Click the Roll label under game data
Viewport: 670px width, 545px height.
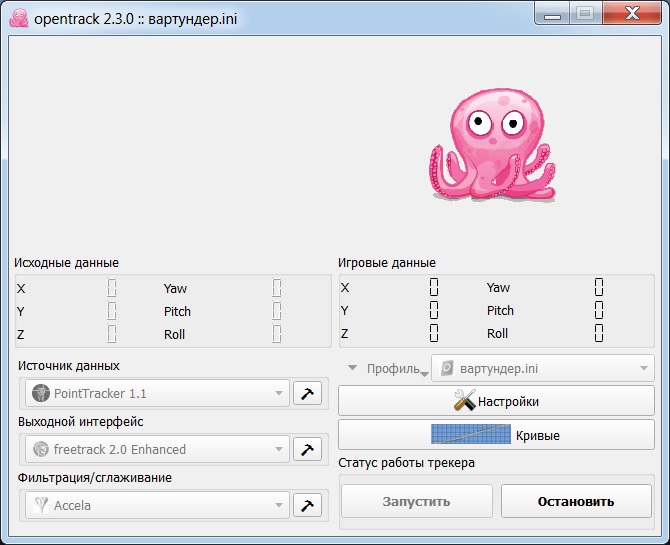click(x=497, y=333)
